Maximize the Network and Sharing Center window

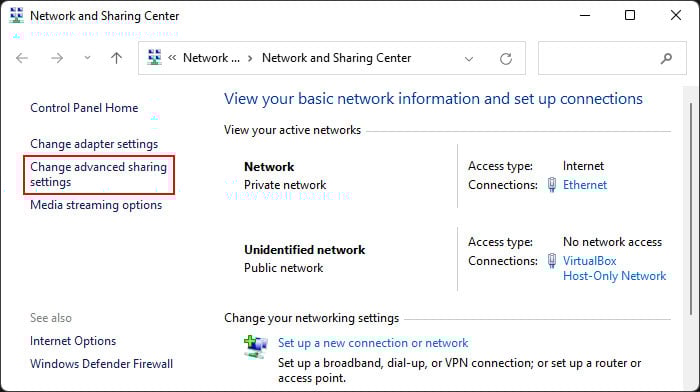[630, 15]
